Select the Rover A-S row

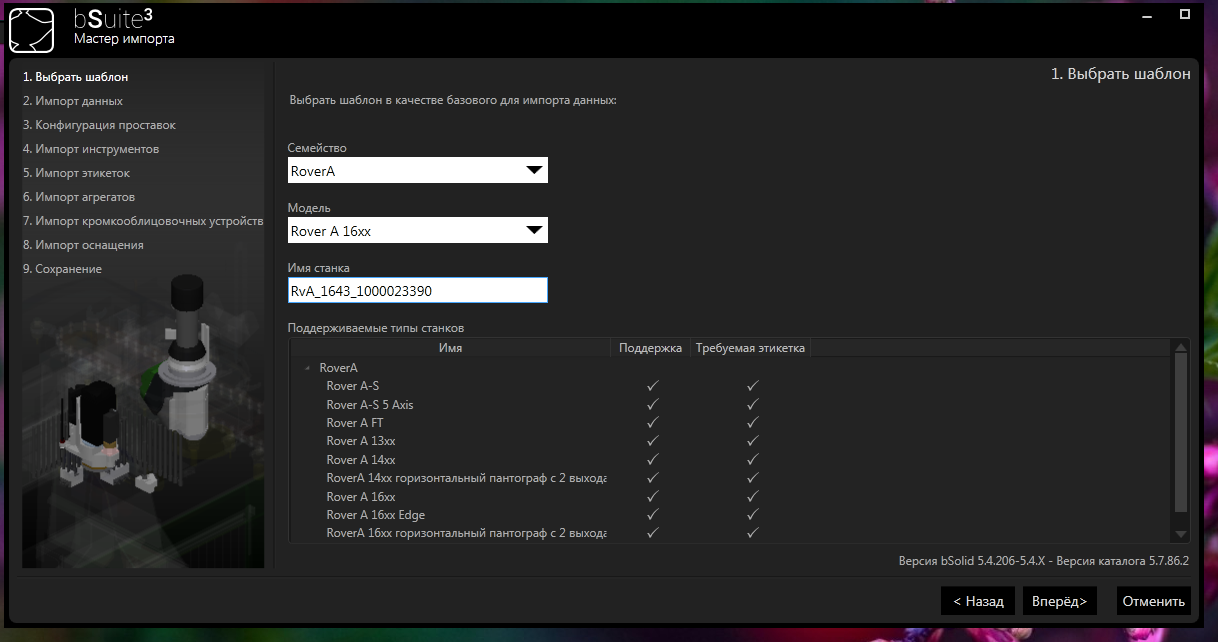pyautogui.click(x=730, y=386)
